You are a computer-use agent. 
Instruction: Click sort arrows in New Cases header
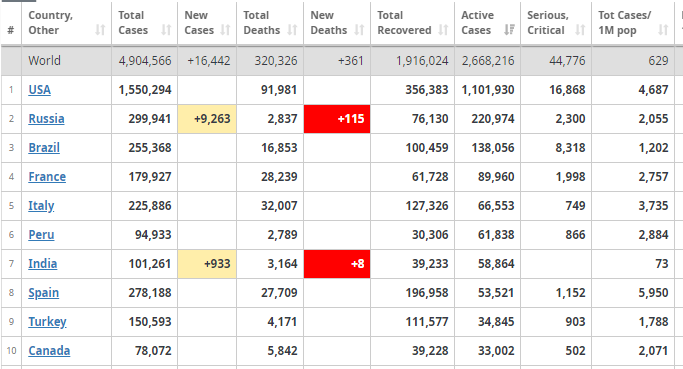(x=225, y=30)
